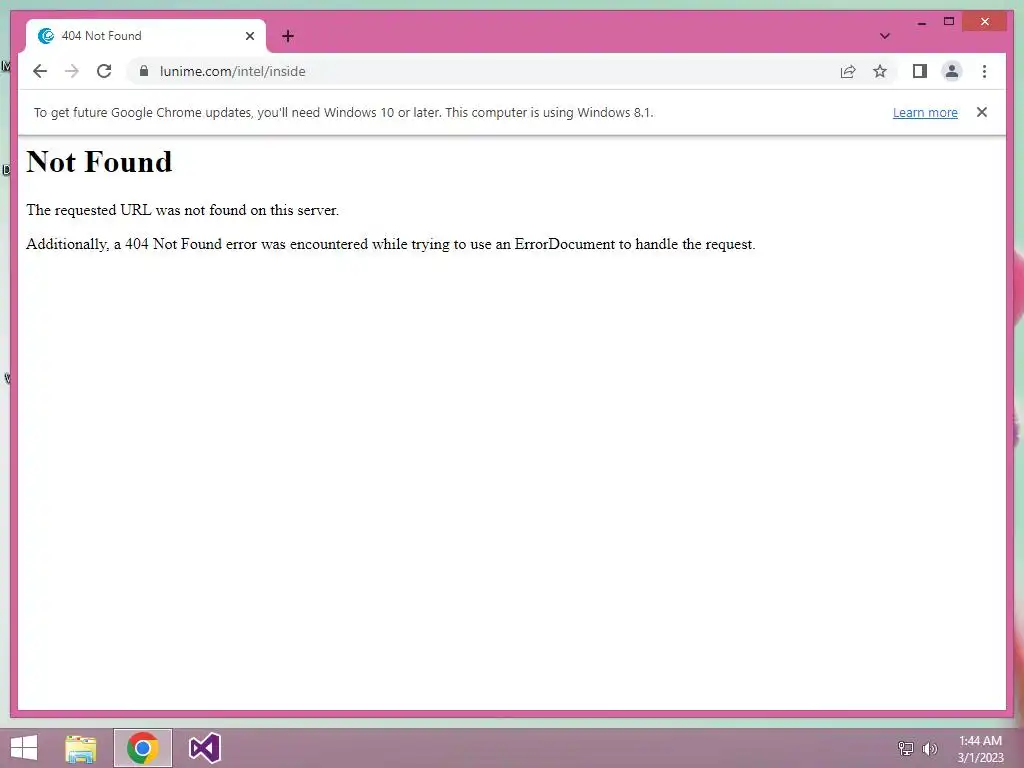Image resolution: width=1024 pixels, height=768 pixels.
Task: Open Chrome three-dot menu
Action: (984, 71)
